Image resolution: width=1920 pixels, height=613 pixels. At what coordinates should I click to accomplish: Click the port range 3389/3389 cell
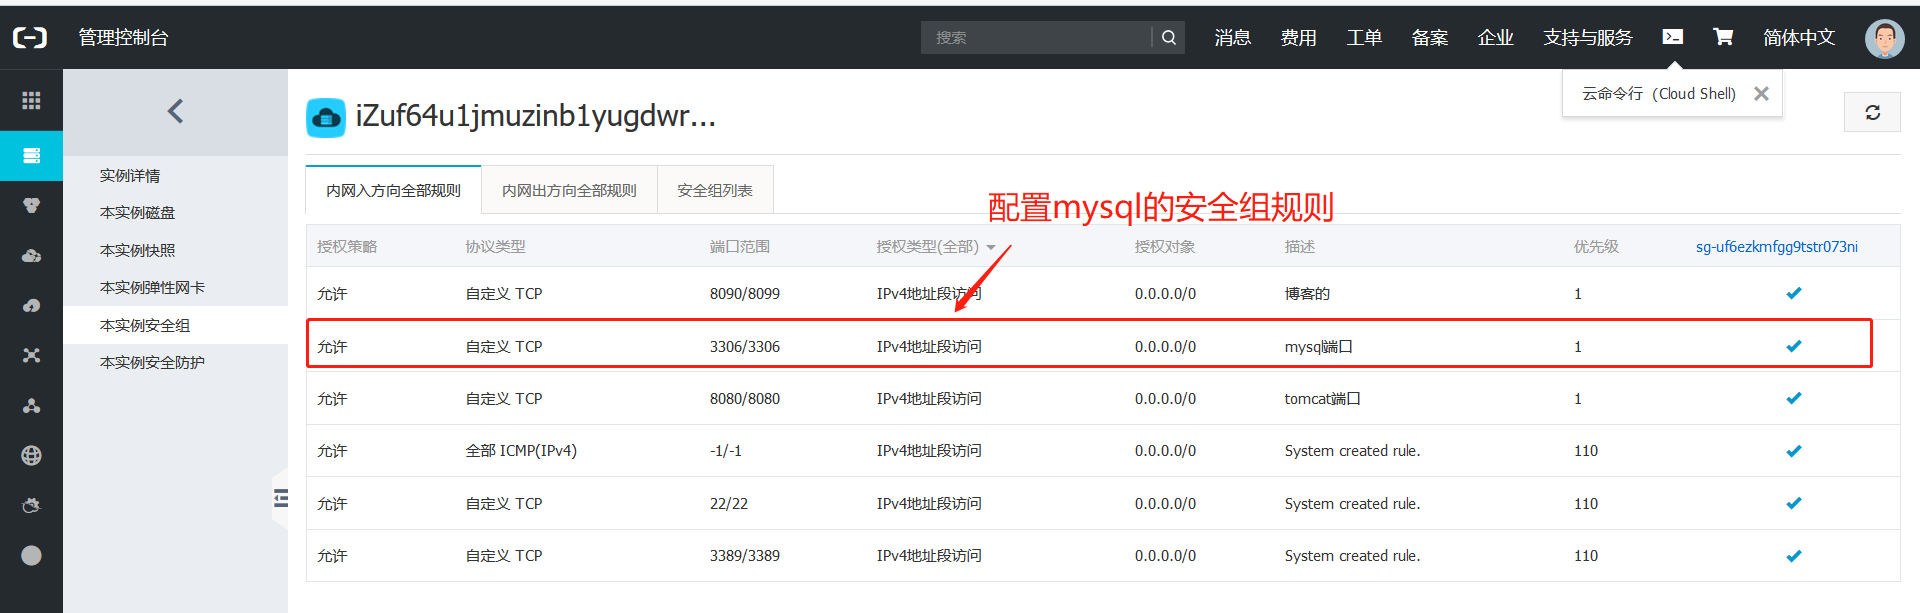[745, 556]
